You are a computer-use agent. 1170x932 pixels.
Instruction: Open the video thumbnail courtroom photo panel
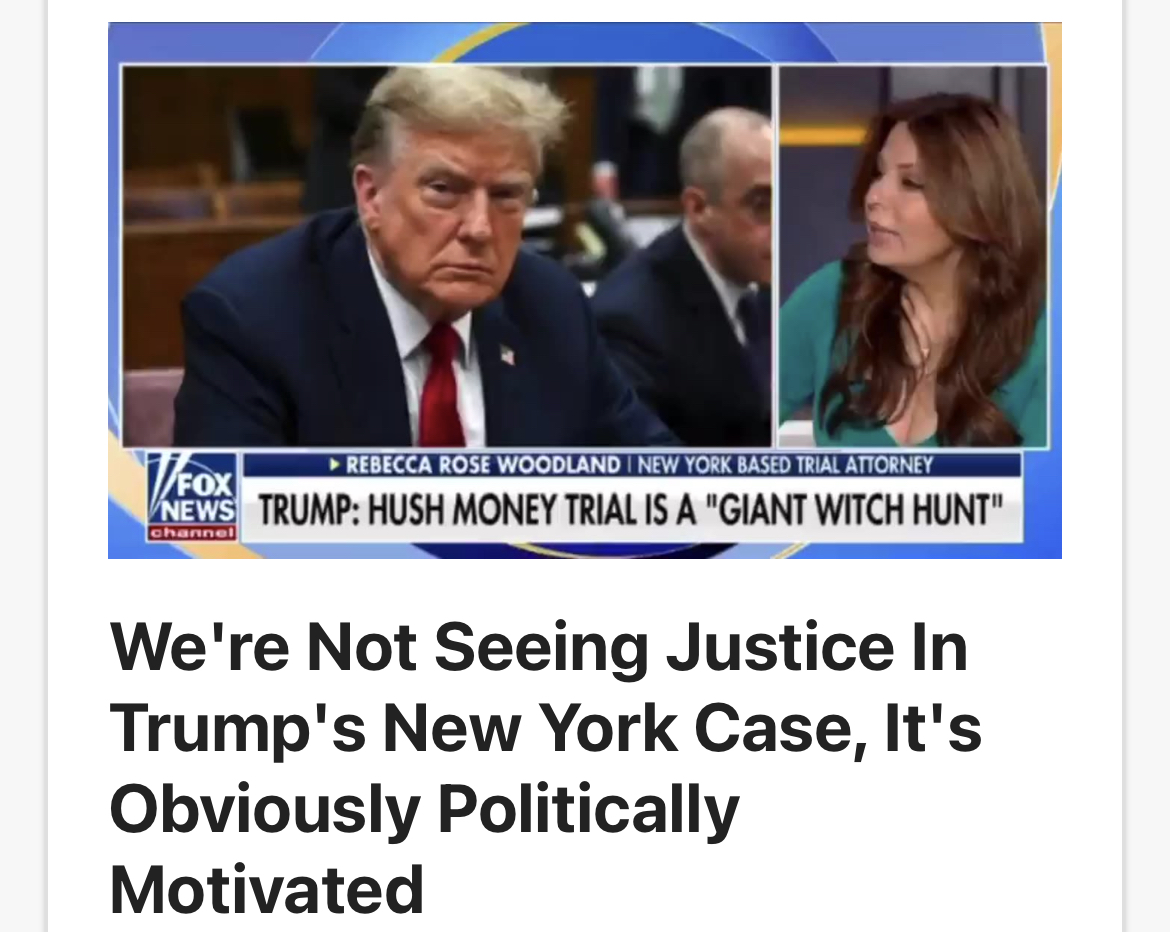[447, 256]
